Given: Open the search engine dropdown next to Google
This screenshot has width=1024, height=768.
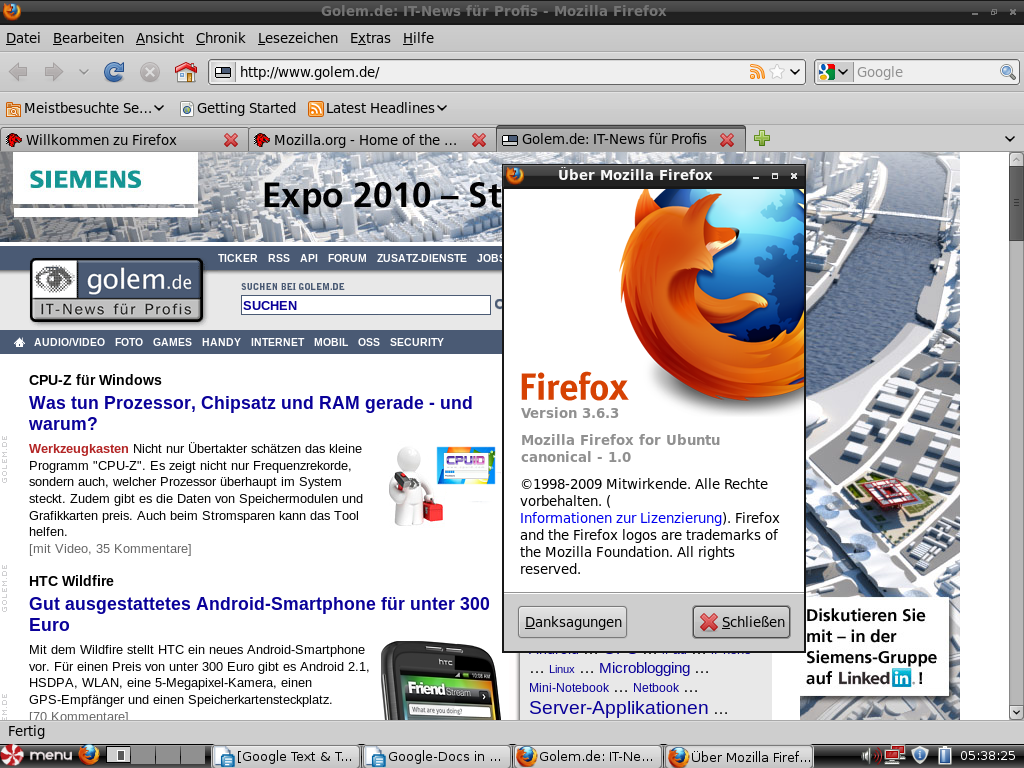Looking at the screenshot, I should coord(843,71).
